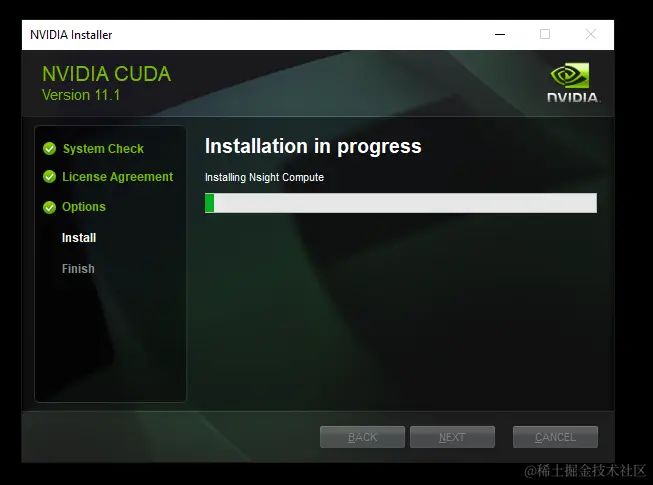Click the "NVIDIA CUDA" title text
The height and width of the screenshot is (485, 653).
click(x=107, y=74)
